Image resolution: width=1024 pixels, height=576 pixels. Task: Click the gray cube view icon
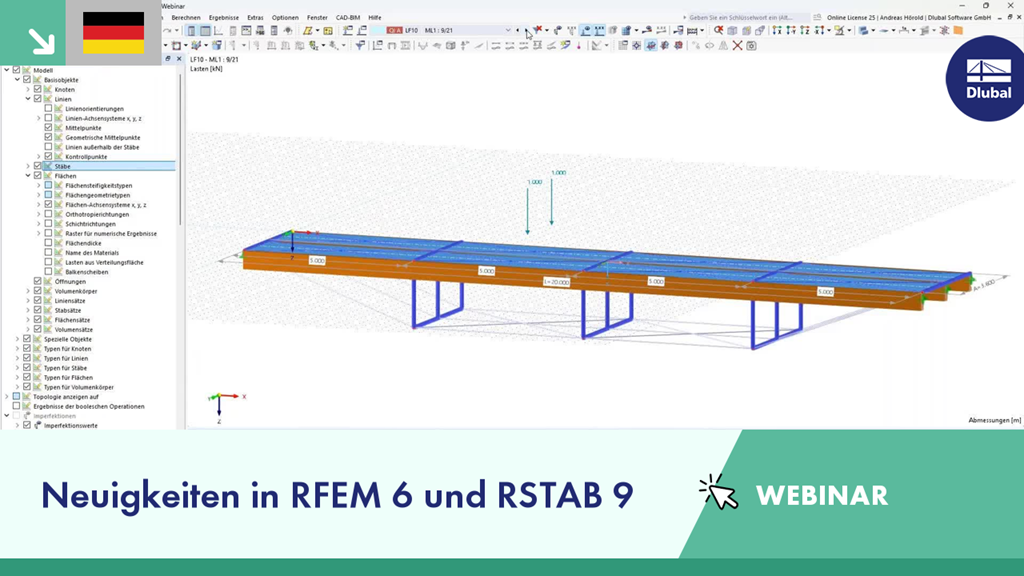(x=733, y=30)
